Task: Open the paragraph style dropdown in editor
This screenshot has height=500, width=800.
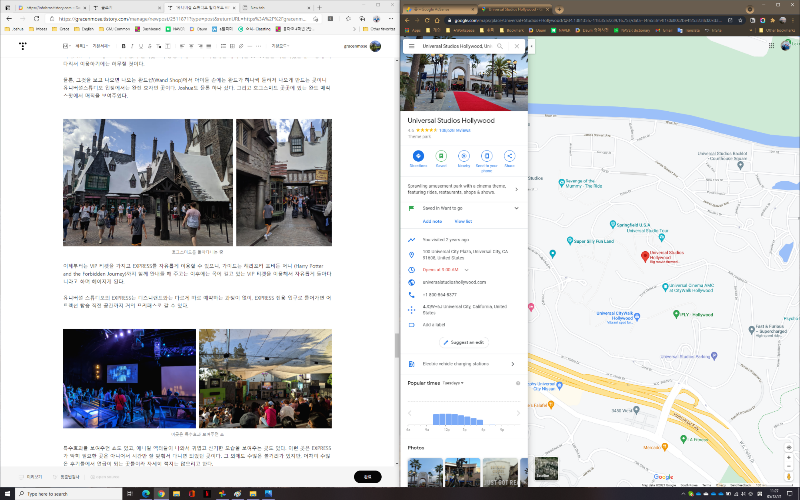Action: (x=82, y=46)
